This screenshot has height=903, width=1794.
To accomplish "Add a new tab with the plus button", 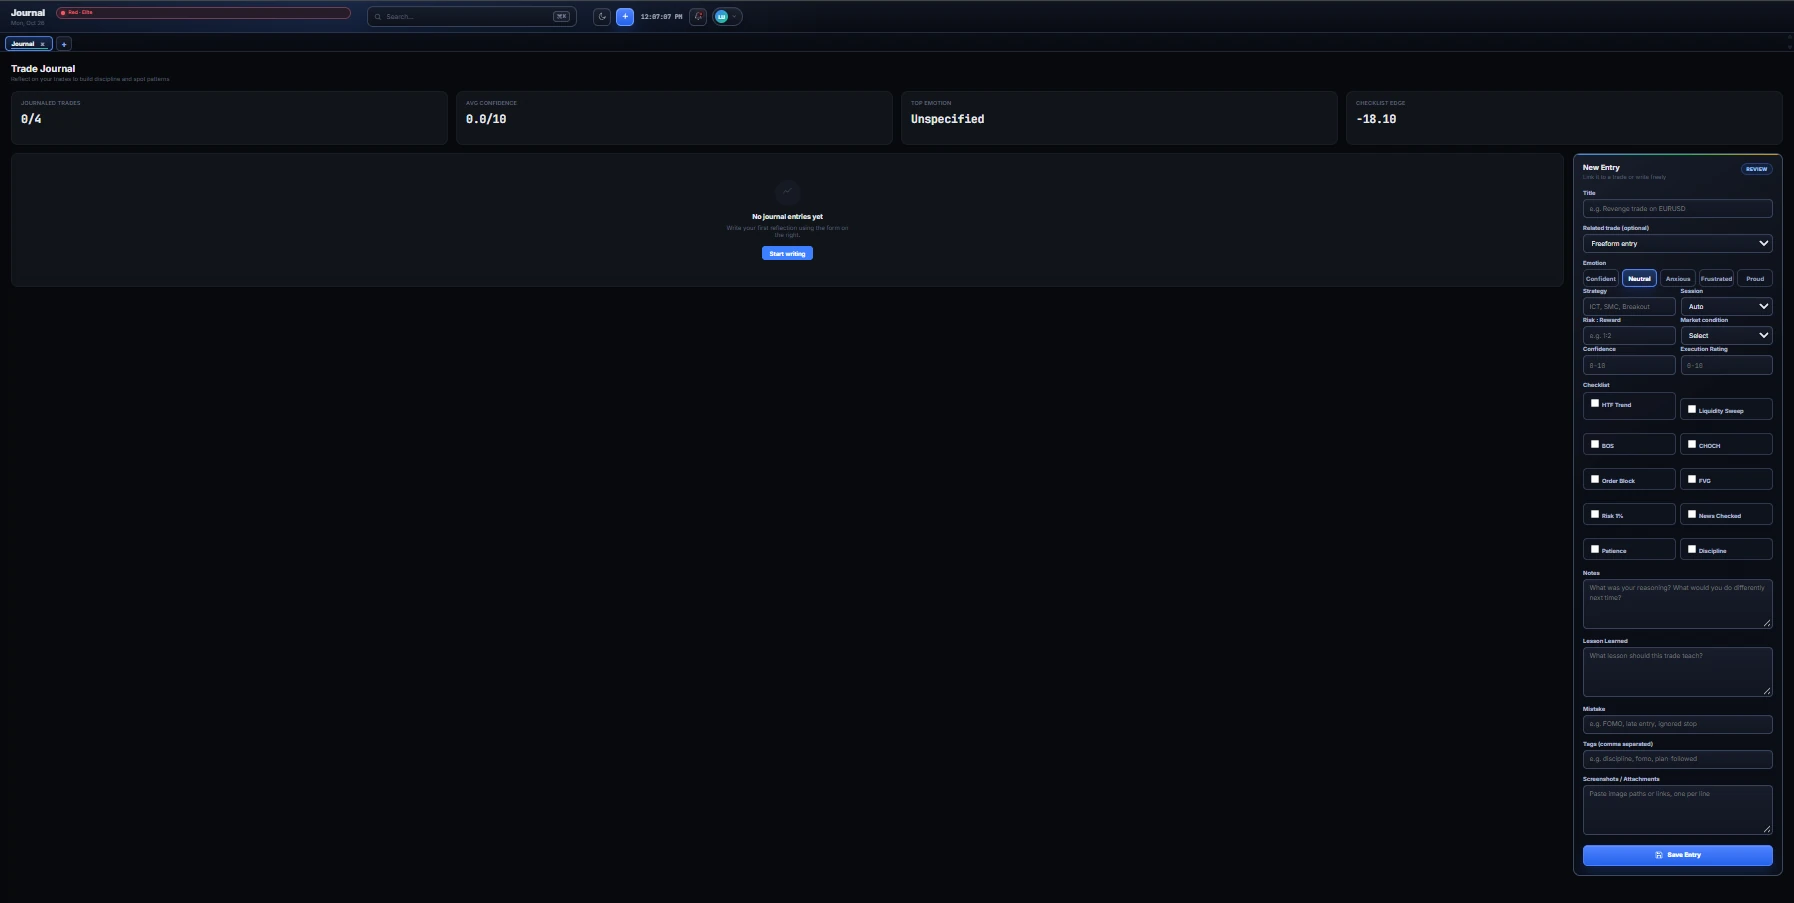I will [x=64, y=44].
